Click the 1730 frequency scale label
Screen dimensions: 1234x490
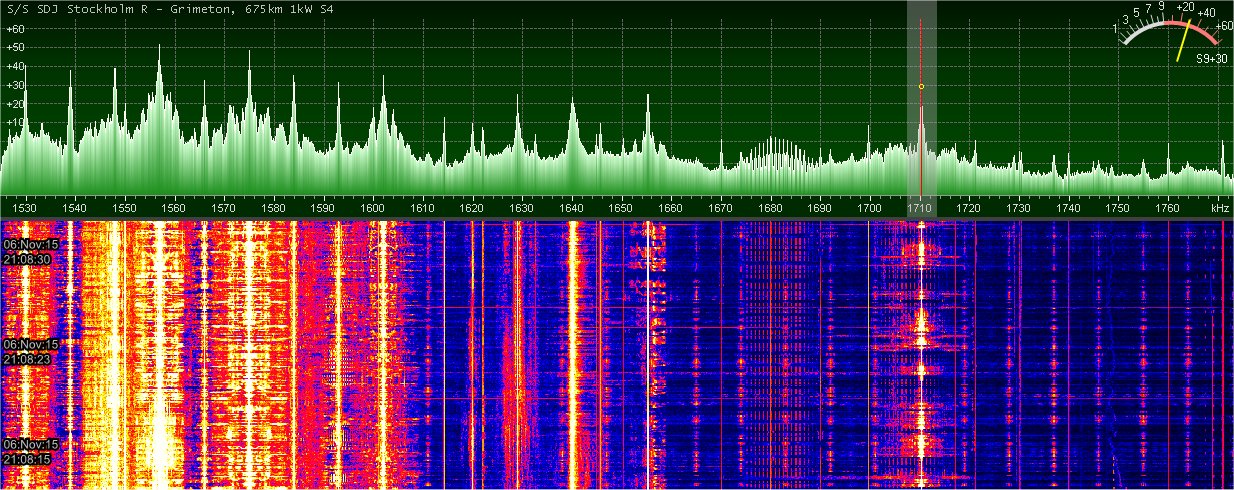[x=1018, y=208]
